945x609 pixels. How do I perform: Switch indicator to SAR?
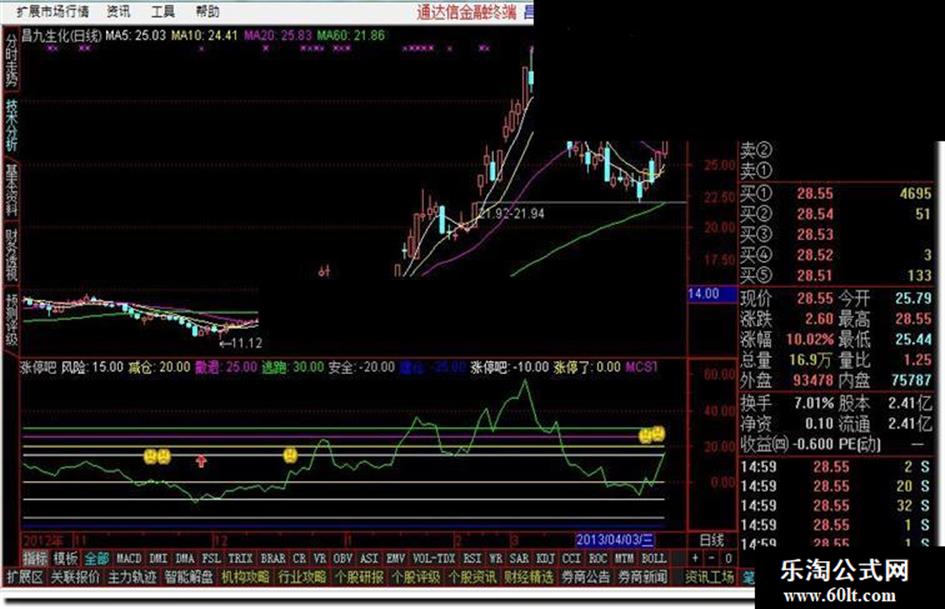pyautogui.click(x=519, y=558)
